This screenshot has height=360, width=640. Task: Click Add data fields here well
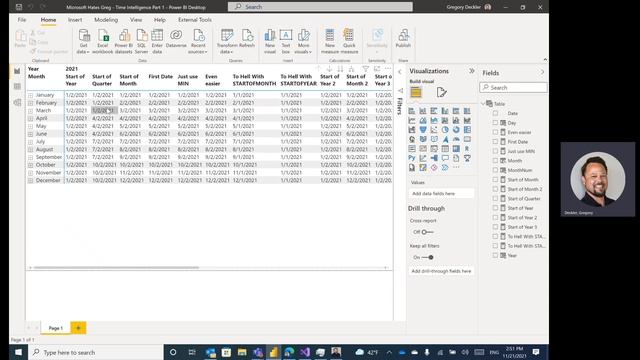(441, 193)
